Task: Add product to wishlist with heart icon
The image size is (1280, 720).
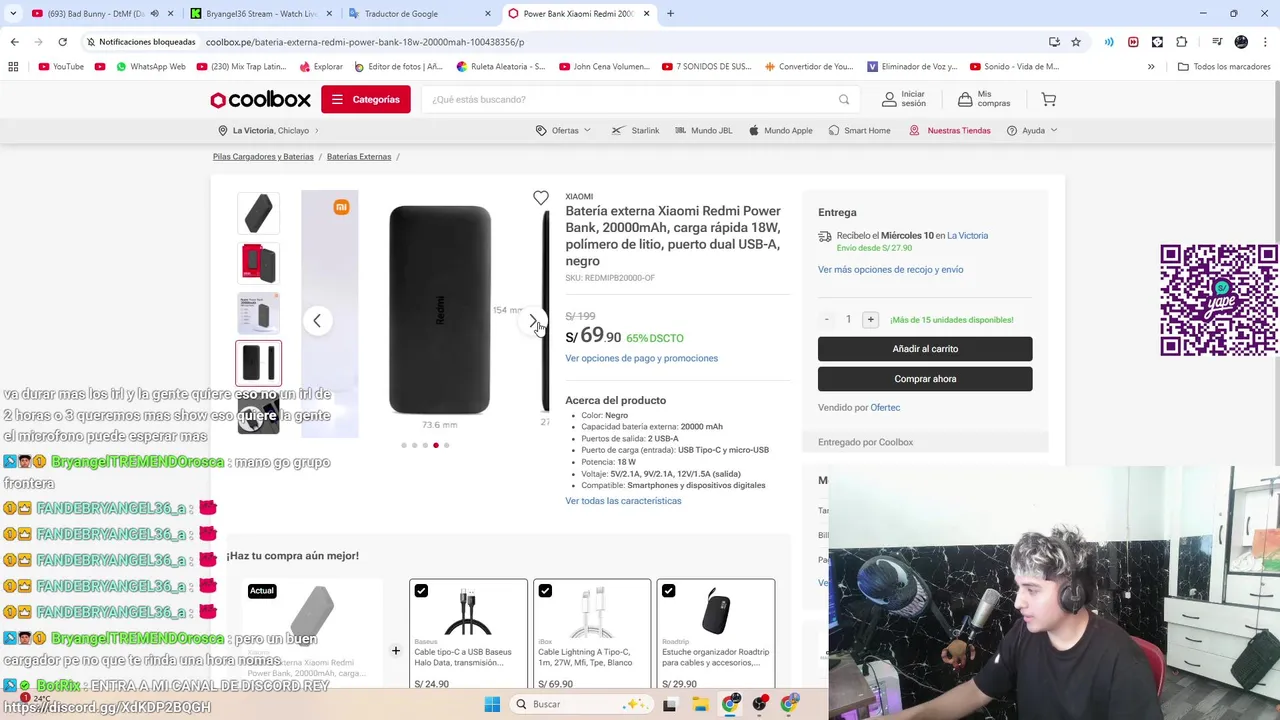Action: [540, 198]
